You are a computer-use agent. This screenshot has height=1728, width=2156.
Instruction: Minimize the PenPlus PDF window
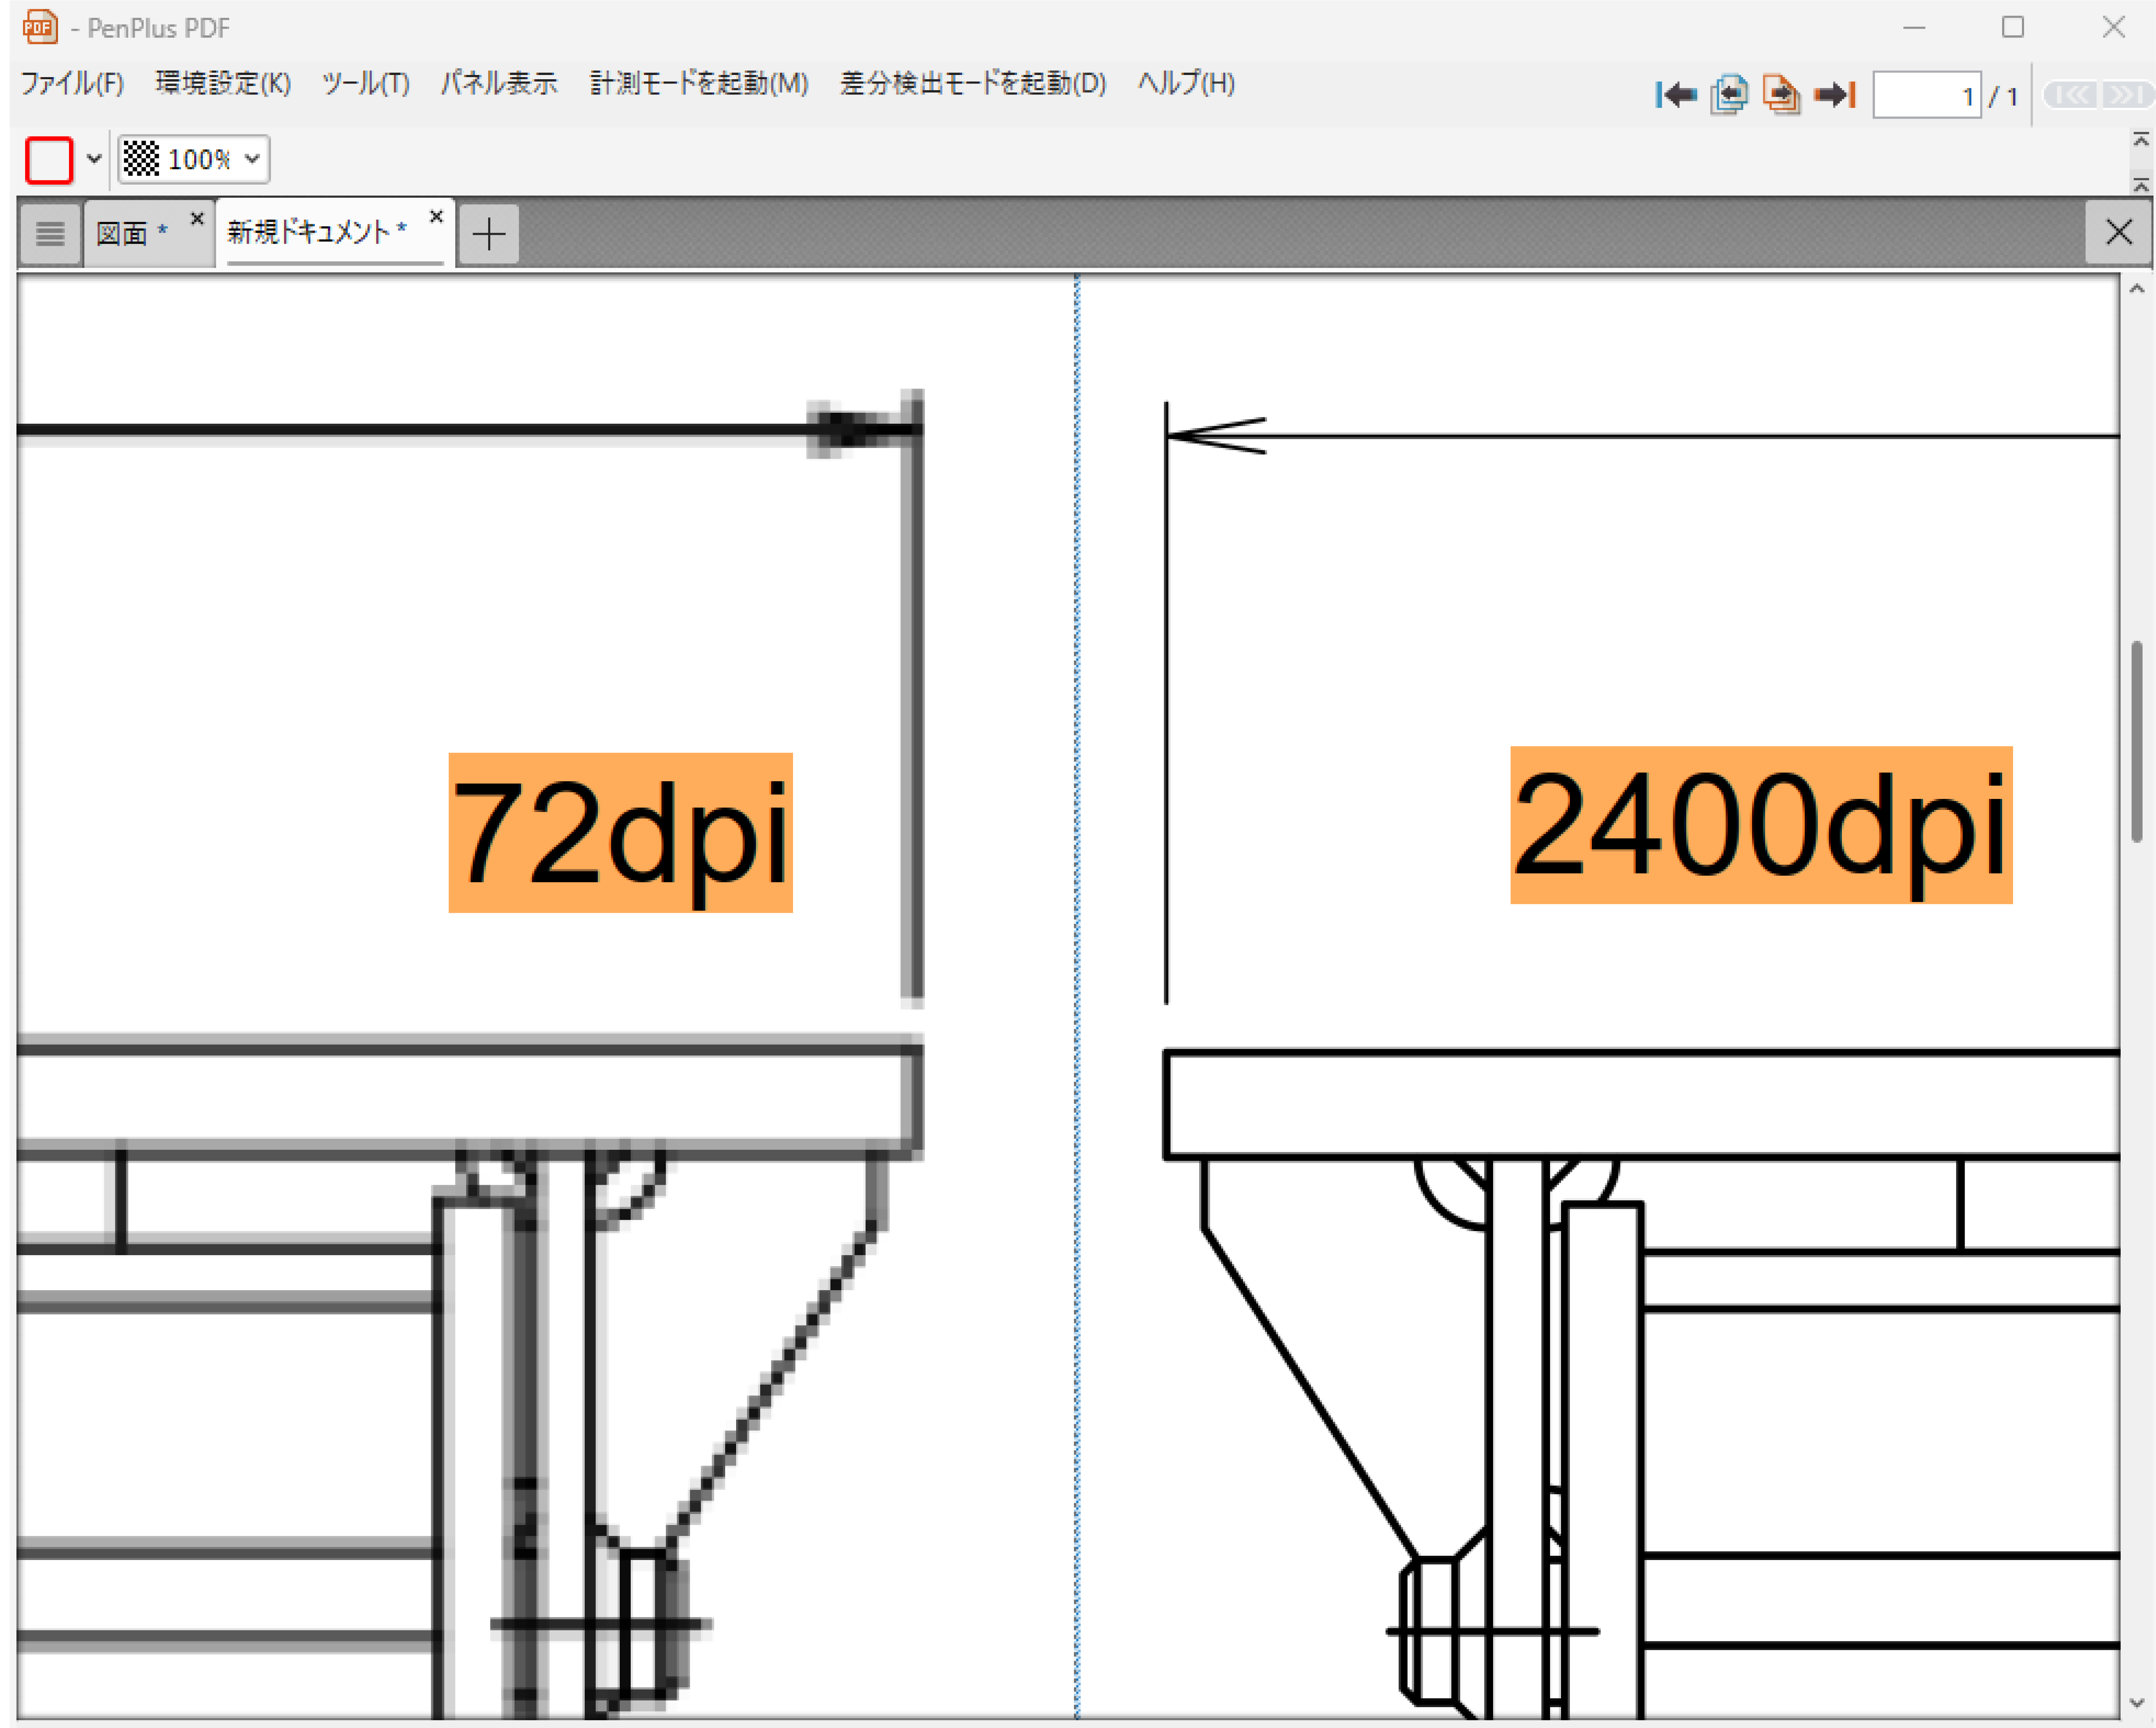1914,28
